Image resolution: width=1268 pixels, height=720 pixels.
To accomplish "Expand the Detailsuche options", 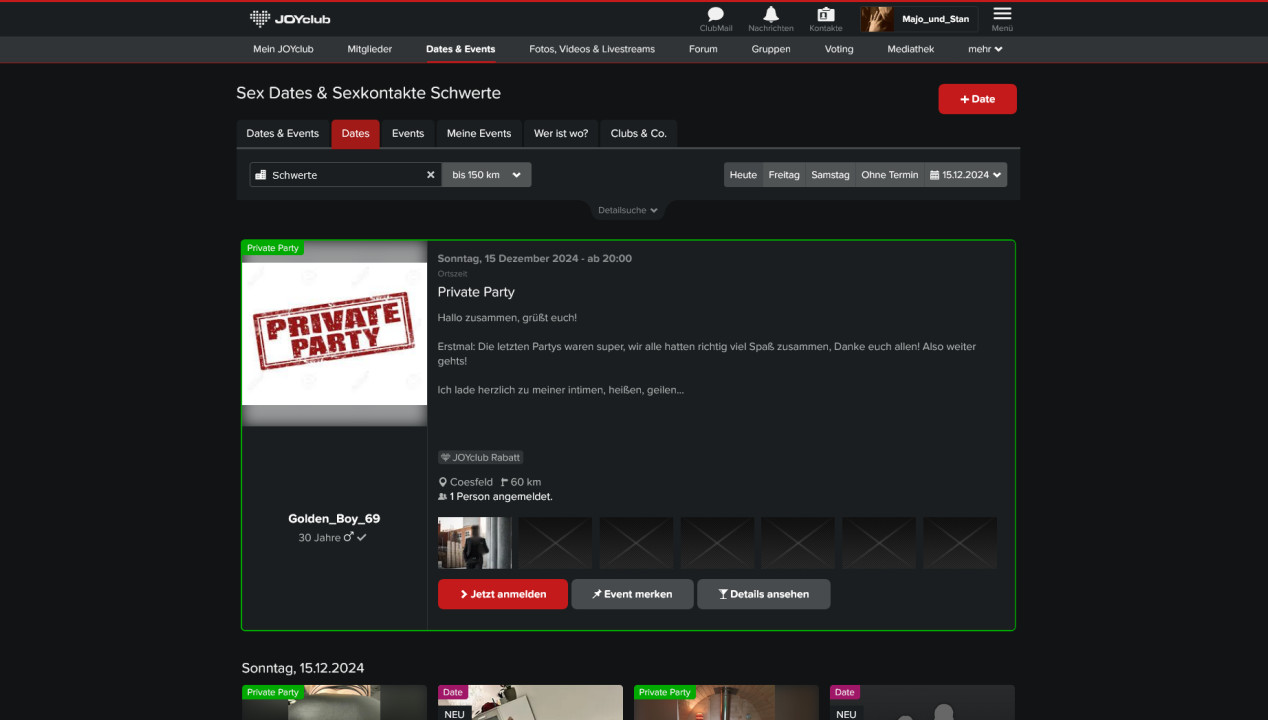I will [627, 210].
